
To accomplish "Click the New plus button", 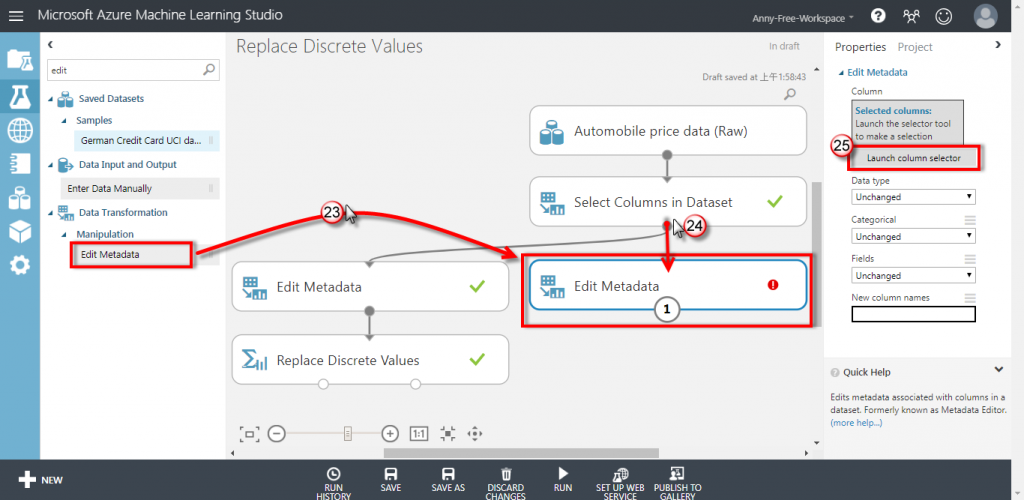I will [x=40, y=480].
